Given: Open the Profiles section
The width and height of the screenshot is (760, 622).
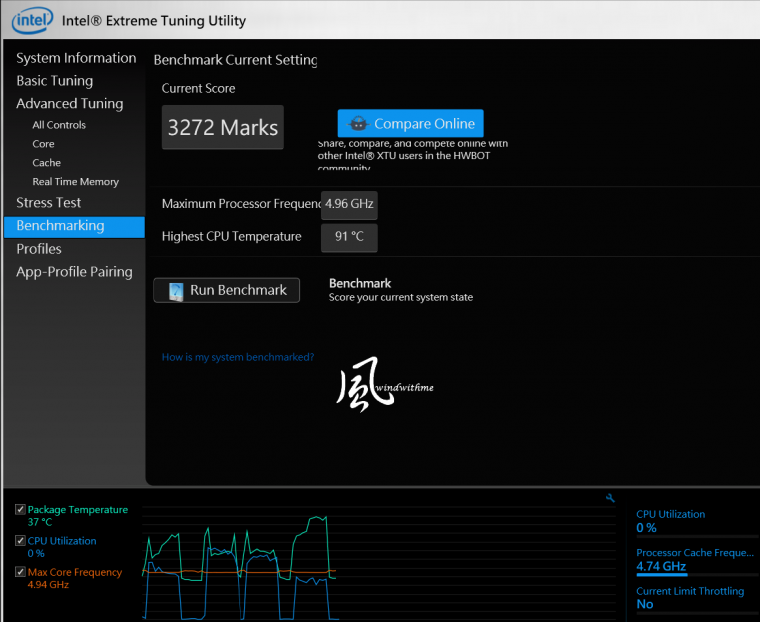Looking at the screenshot, I should [39, 249].
